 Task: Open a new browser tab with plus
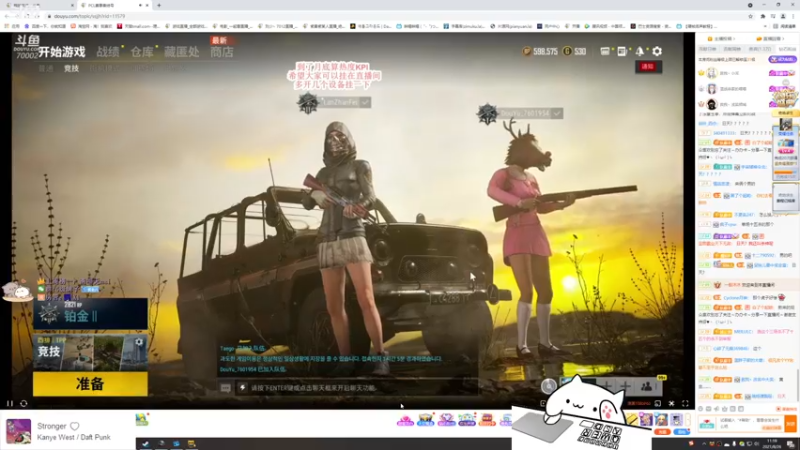[159, 5]
